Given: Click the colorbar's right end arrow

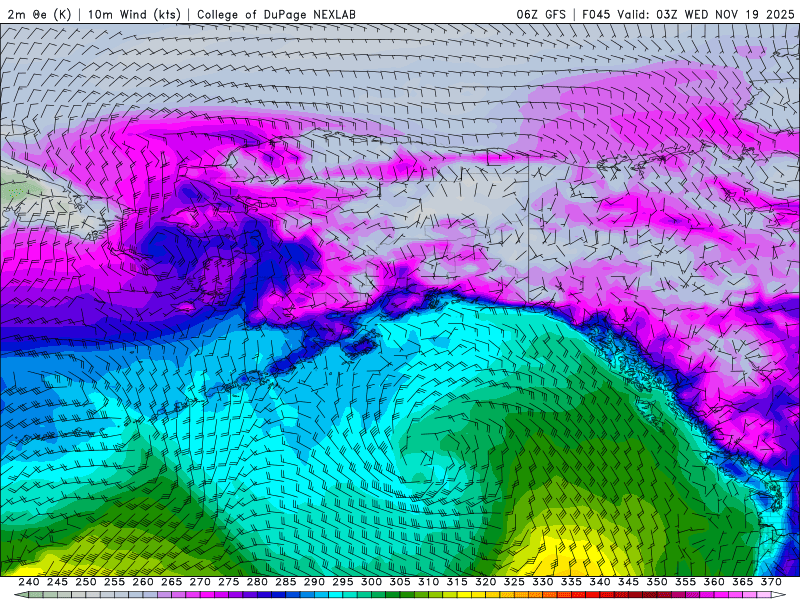Looking at the screenshot, I should [779, 595].
